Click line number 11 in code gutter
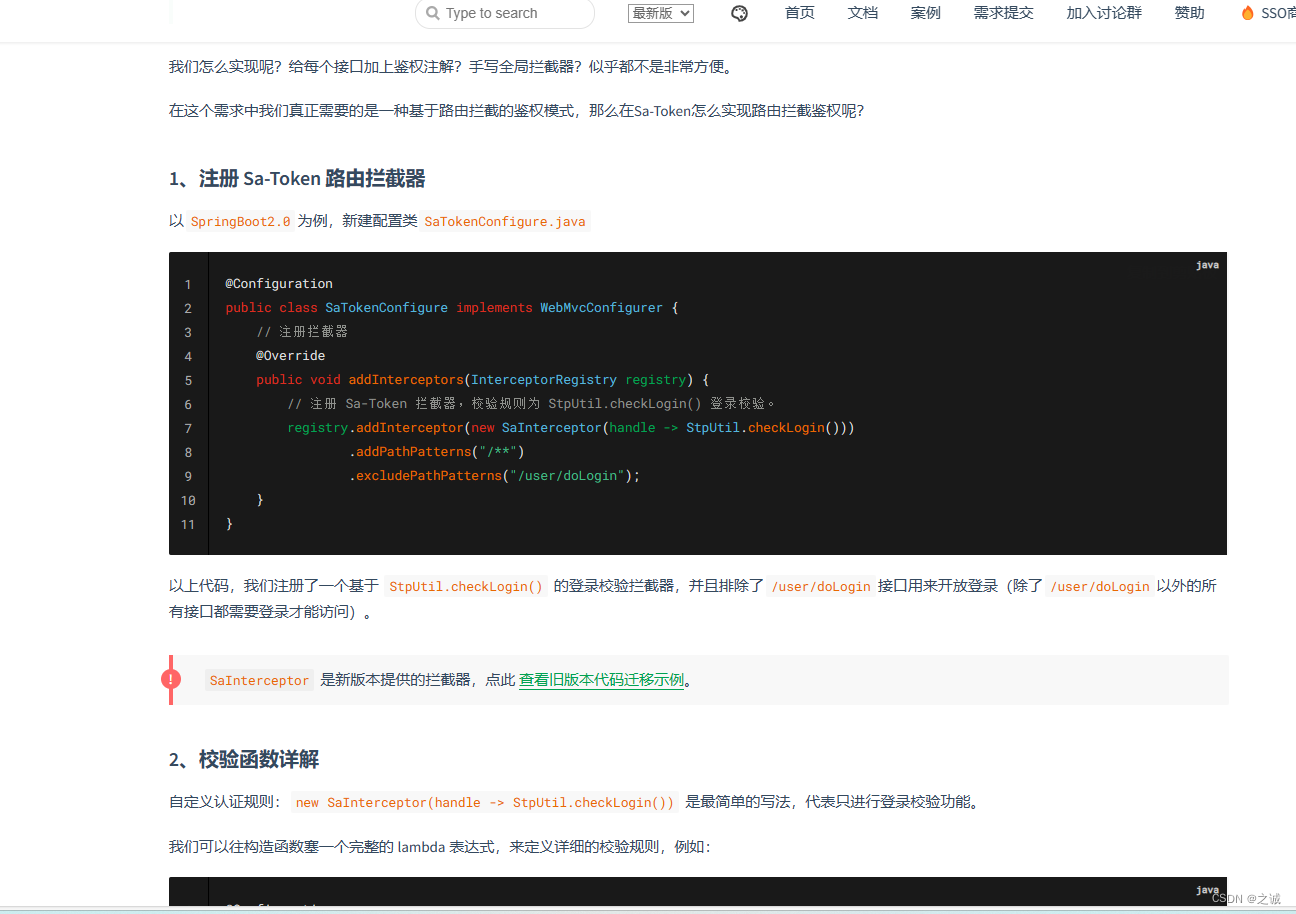The image size is (1296, 914). tap(188, 524)
